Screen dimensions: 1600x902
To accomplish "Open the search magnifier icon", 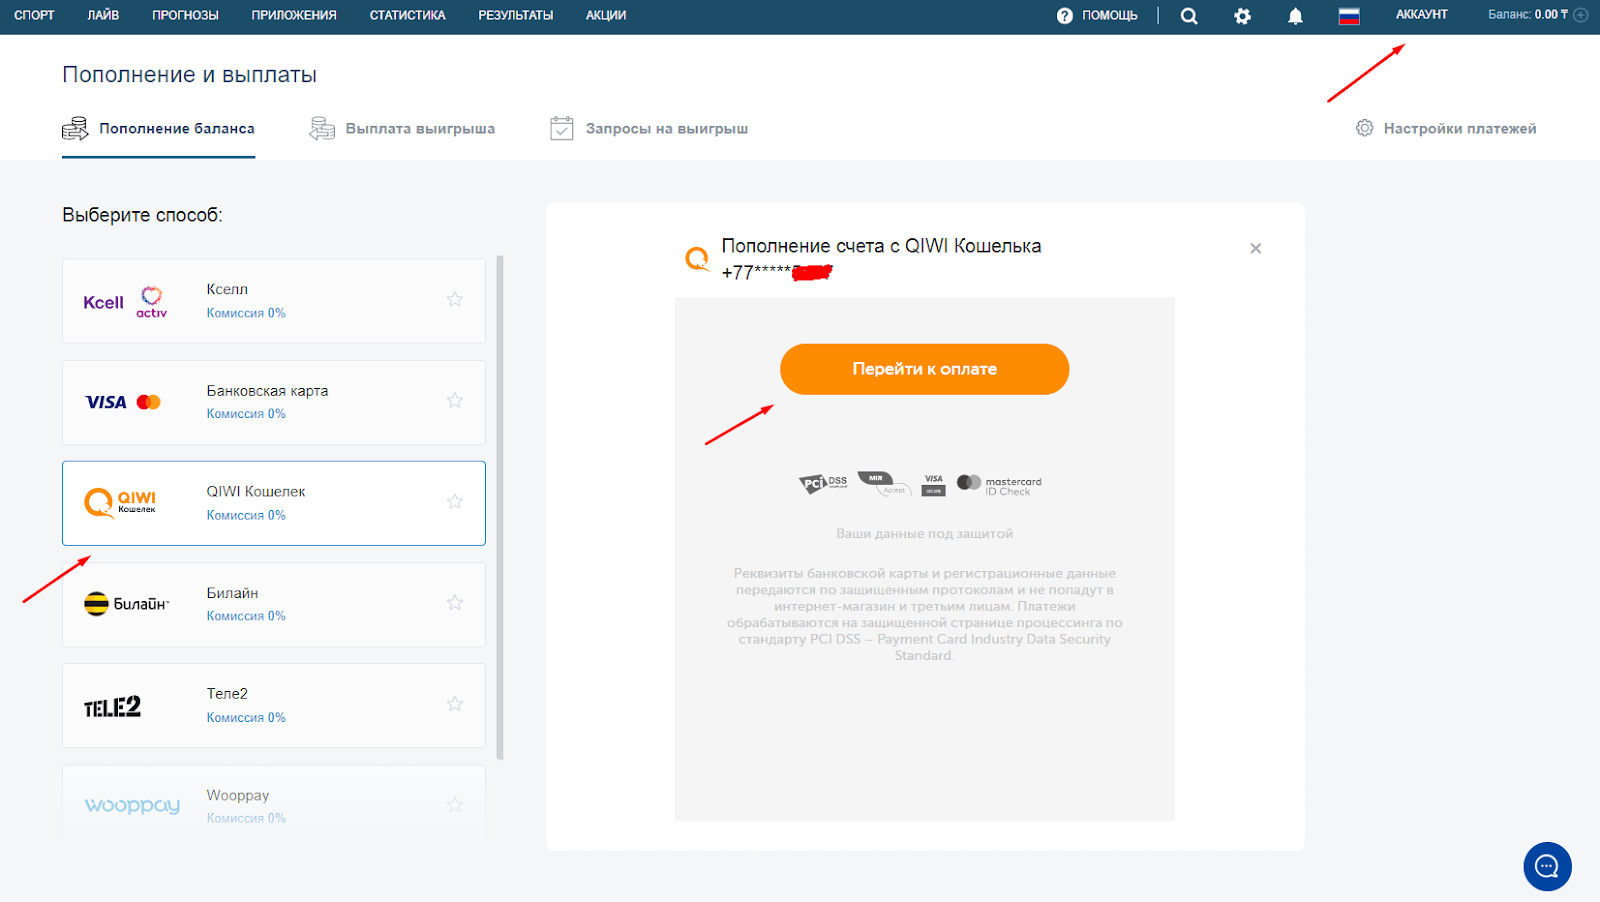I will point(1189,16).
